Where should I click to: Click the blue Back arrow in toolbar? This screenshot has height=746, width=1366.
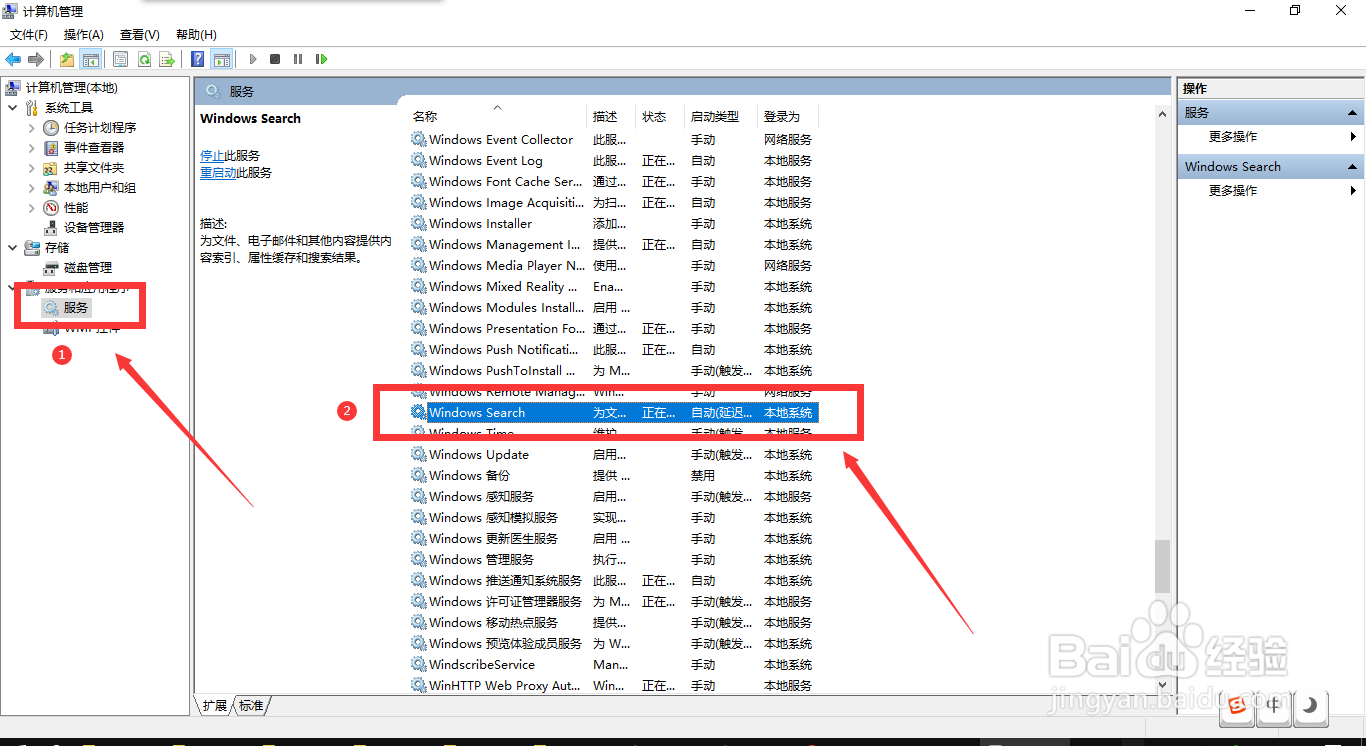pos(13,59)
